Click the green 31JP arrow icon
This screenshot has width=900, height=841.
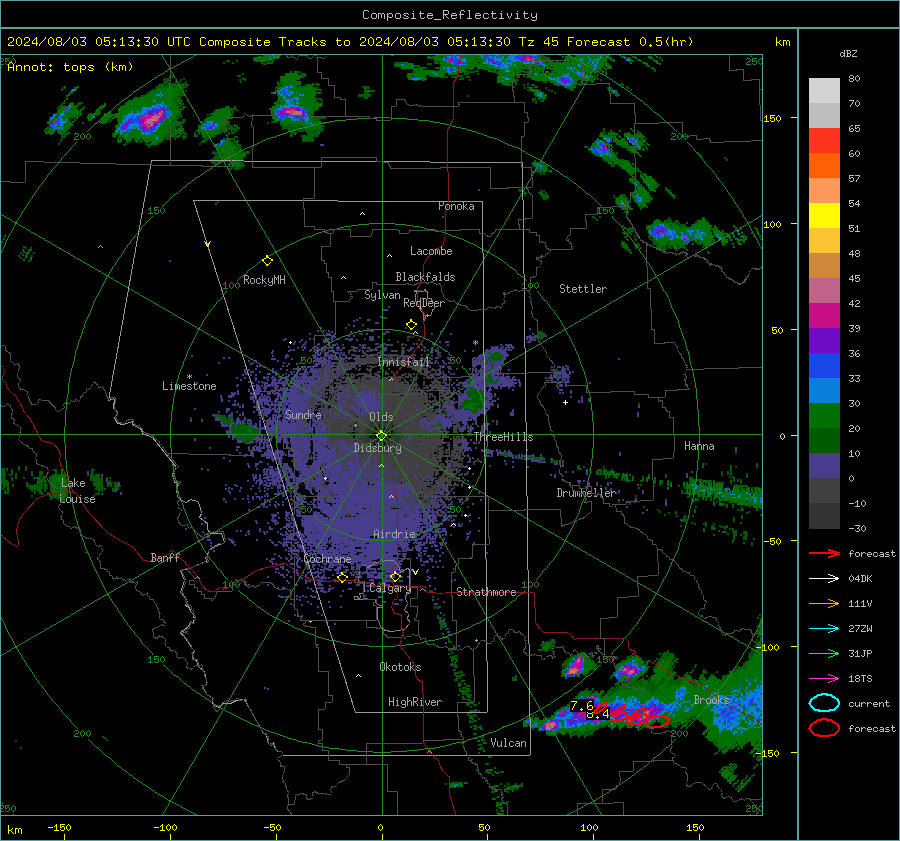coord(824,653)
